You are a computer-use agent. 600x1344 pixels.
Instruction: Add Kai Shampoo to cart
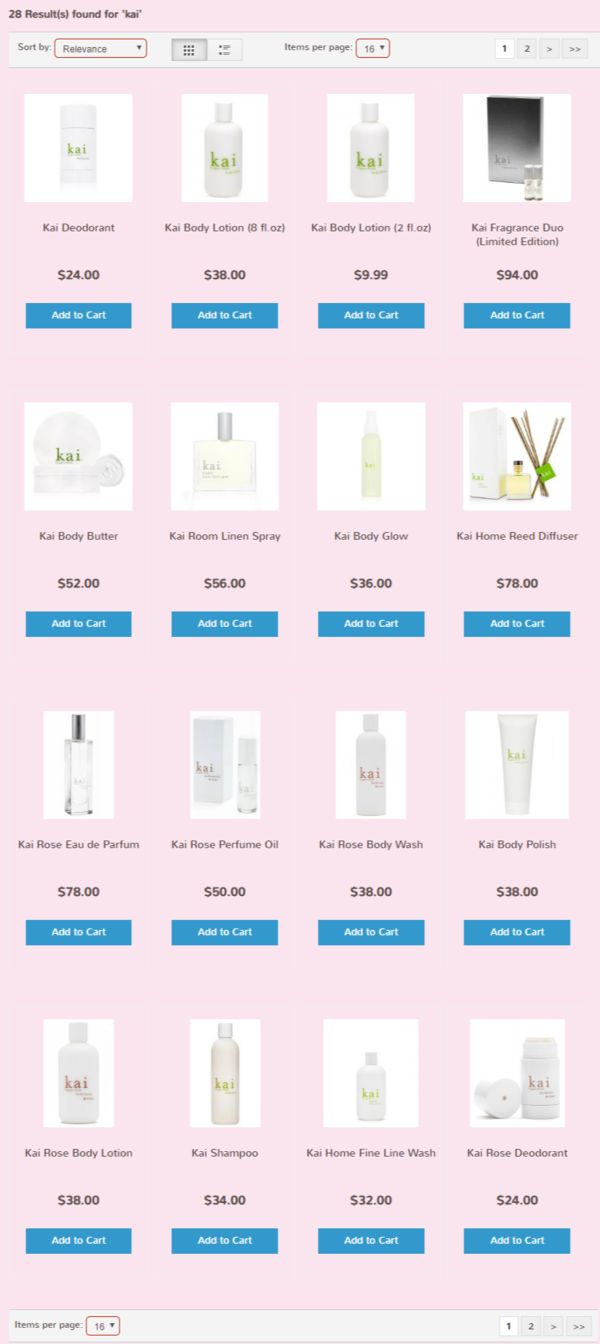(225, 1241)
